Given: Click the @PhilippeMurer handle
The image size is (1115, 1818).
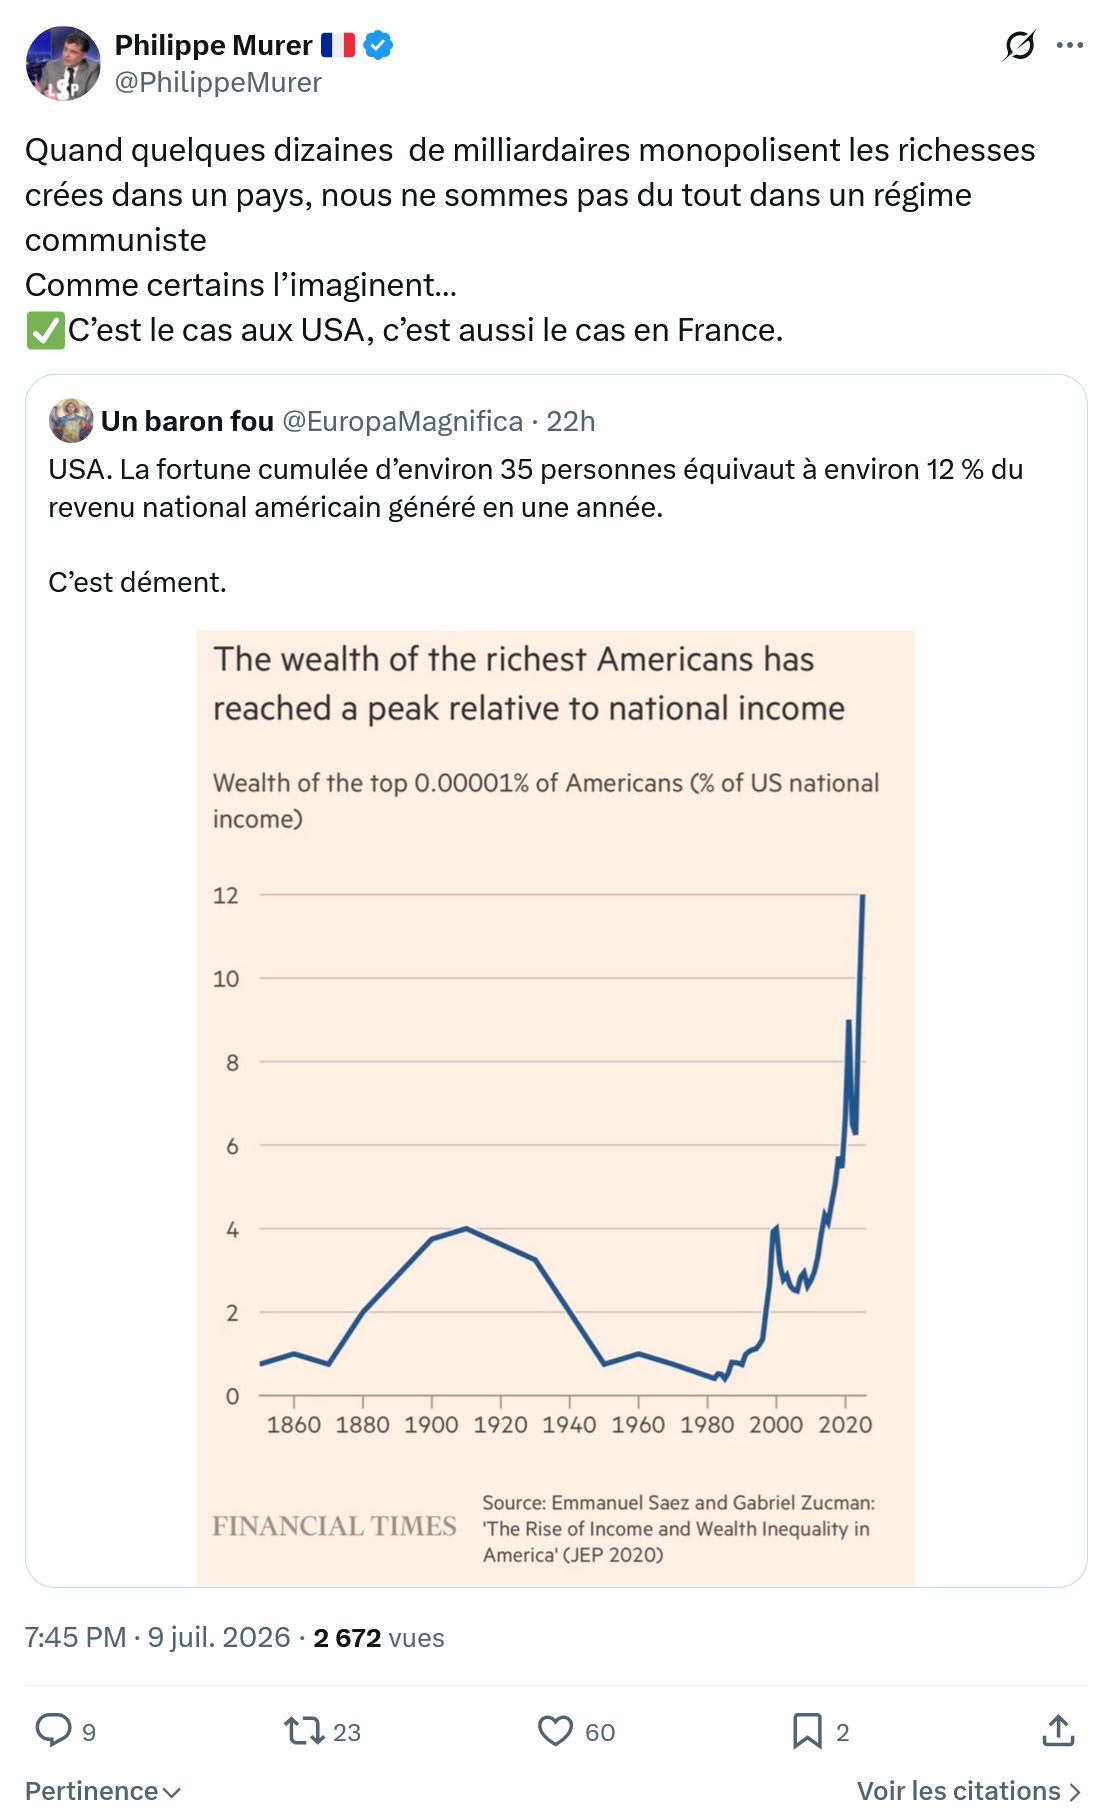Looking at the screenshot, I should (x=218, y=82).
